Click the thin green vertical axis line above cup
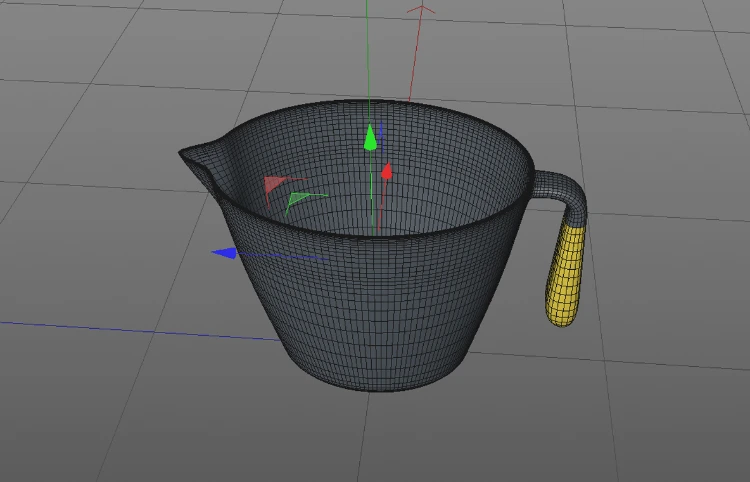 368,50
